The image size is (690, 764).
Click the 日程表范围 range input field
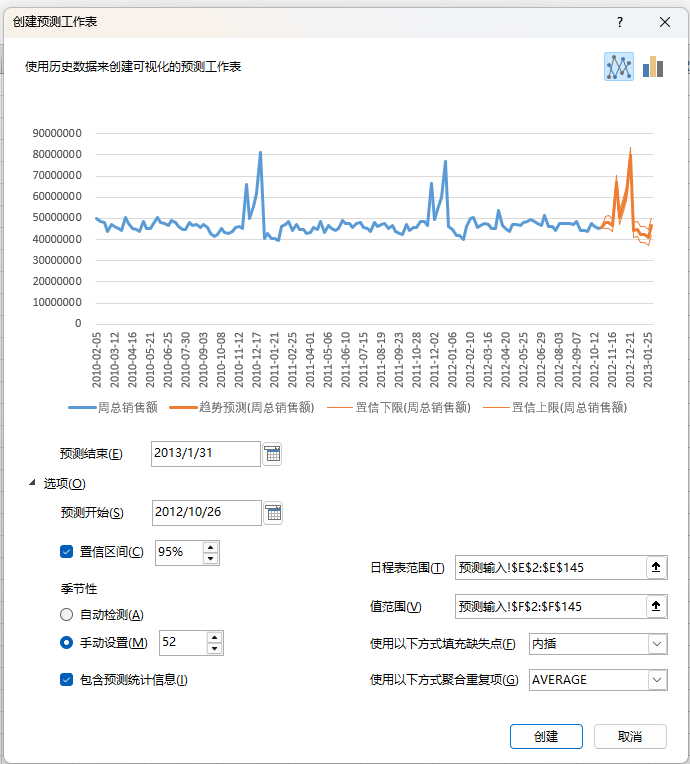(551, 567)
